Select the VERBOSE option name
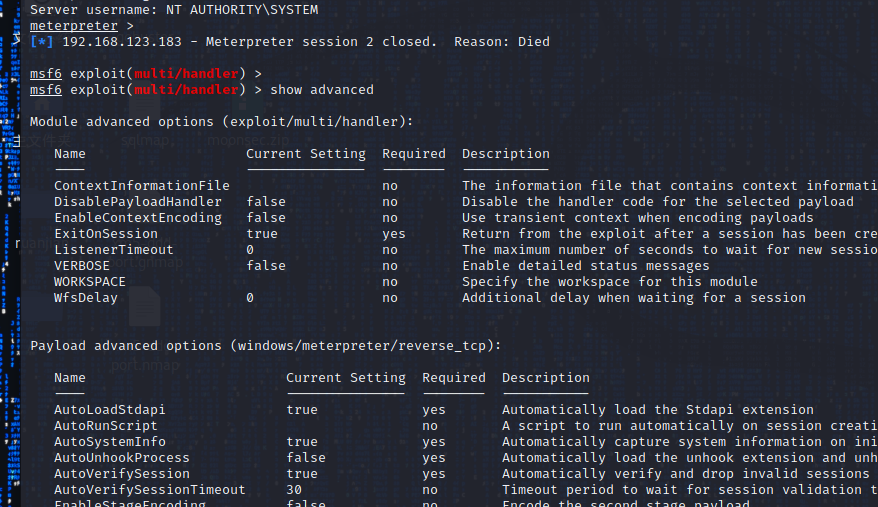Image resolution: width=878 pixels, height=507 pixels. pyautogui.click(x=82, y=266)
